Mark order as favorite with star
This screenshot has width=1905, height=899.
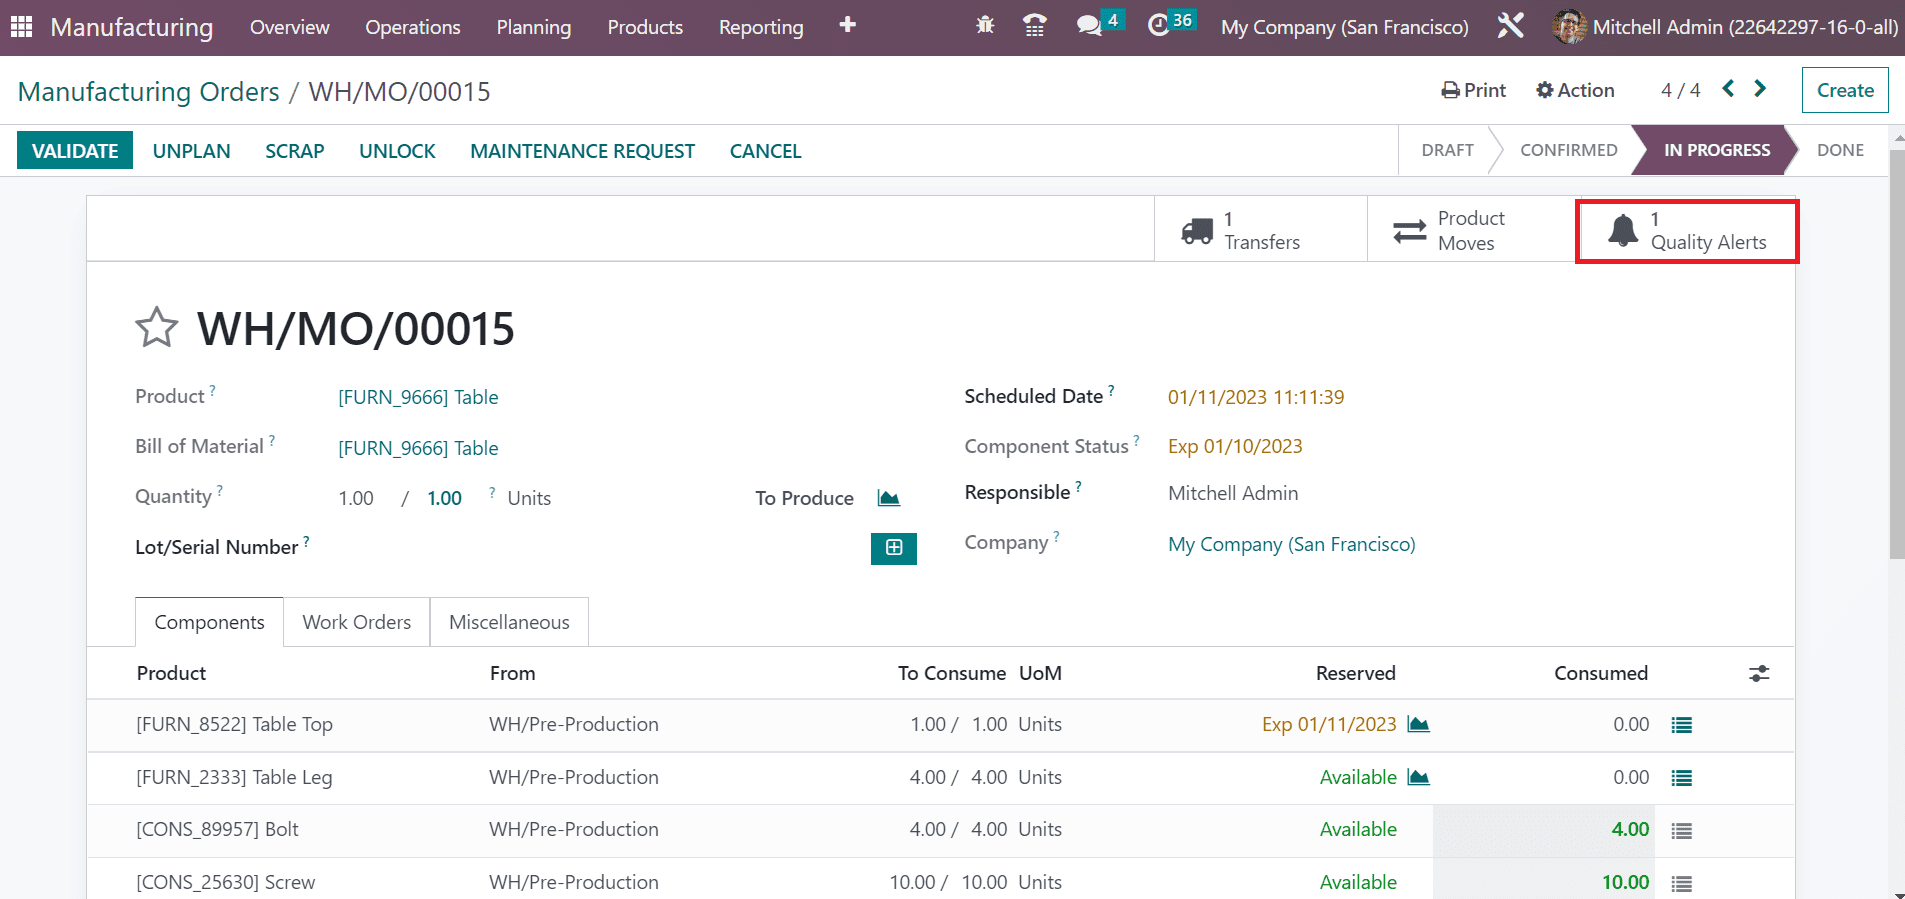(156, 328)
